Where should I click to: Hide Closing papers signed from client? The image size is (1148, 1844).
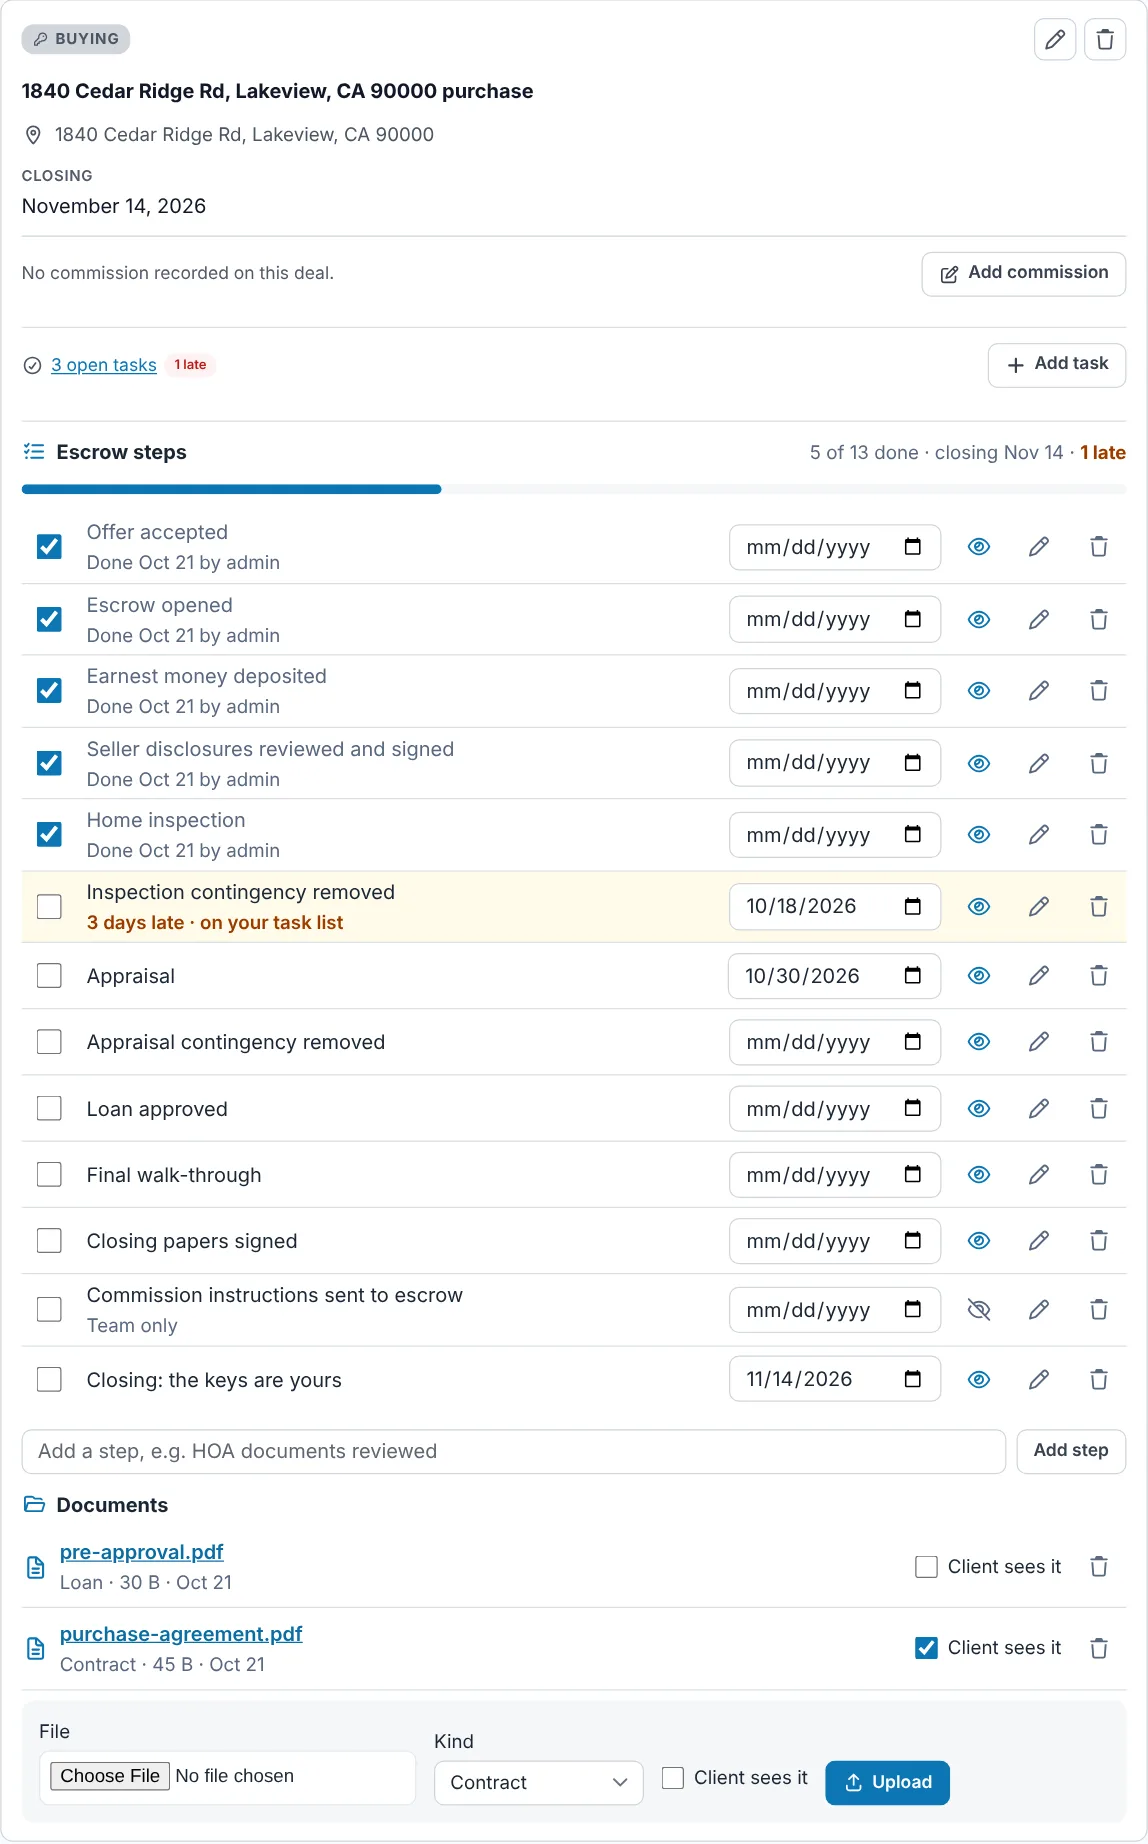[978, 1241]
